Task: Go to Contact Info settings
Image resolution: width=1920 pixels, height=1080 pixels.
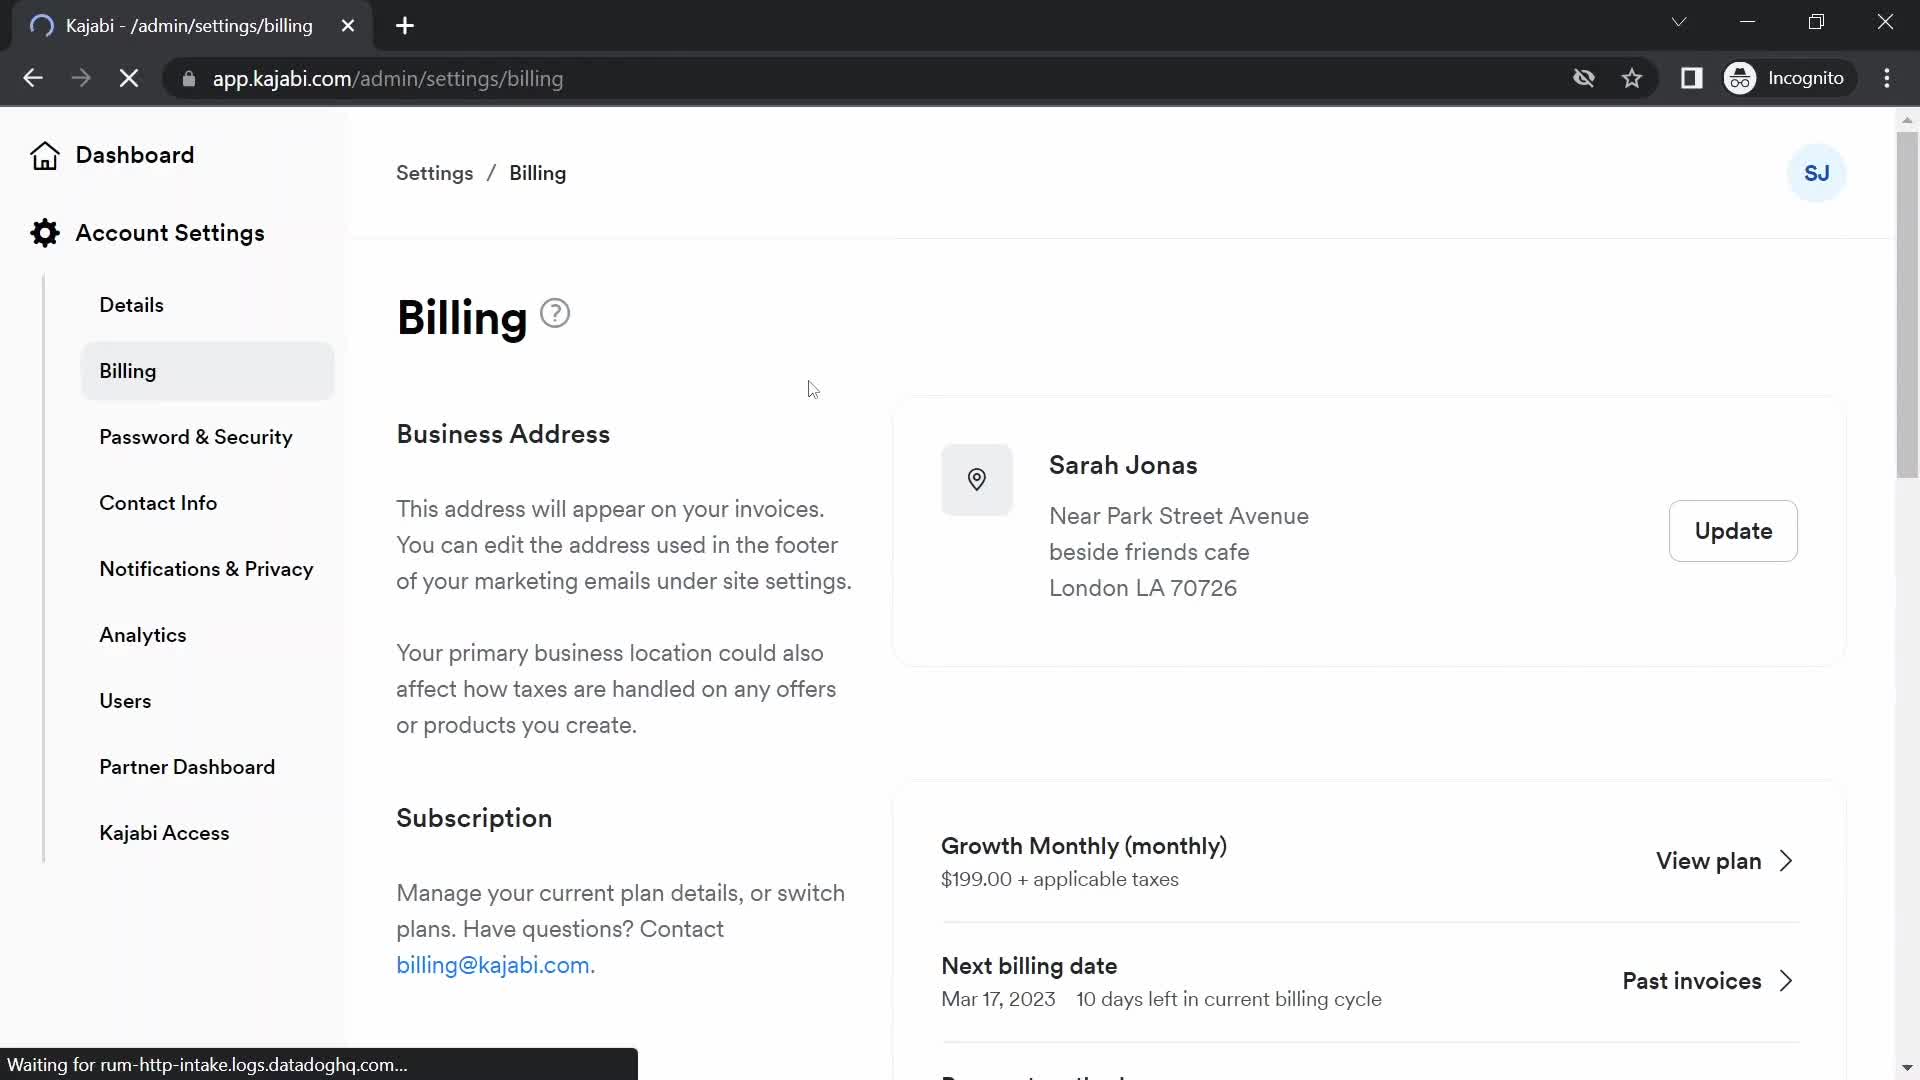Action: click(x=158, y=503)
